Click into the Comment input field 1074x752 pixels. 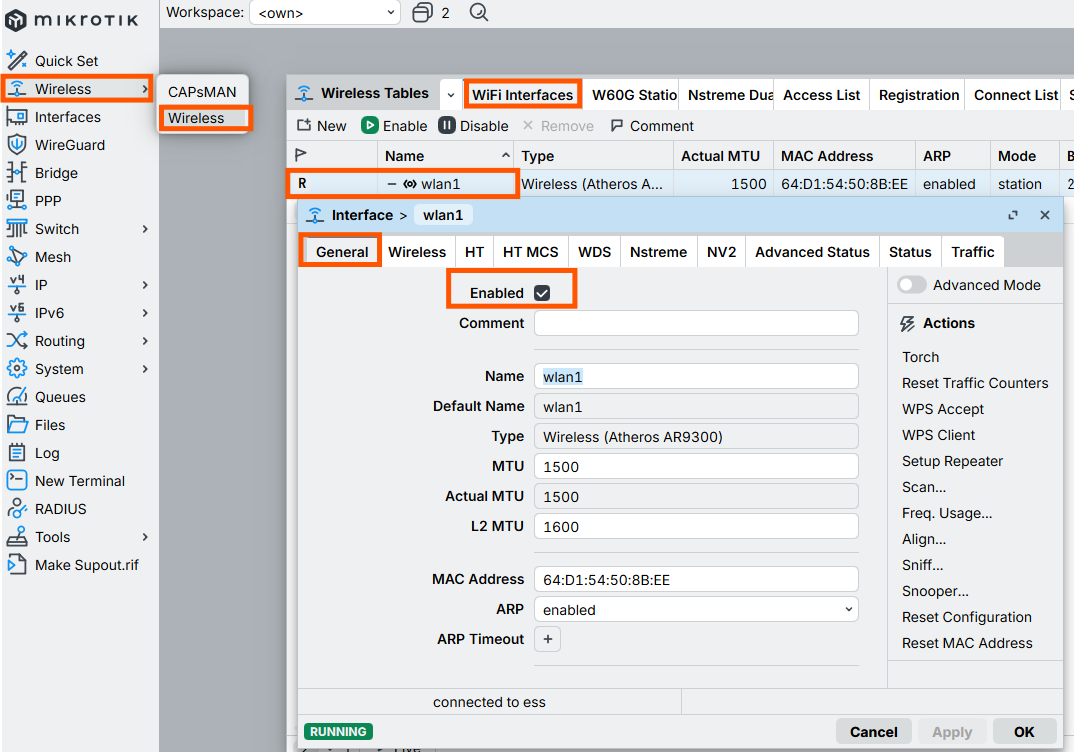(696, 323)
